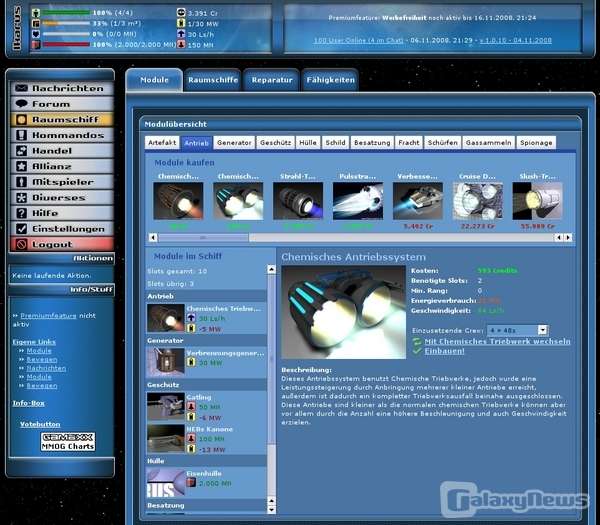Click the Handel menu icon
The height and width of the screenshot is (525, 600).
tap(20, 150)
